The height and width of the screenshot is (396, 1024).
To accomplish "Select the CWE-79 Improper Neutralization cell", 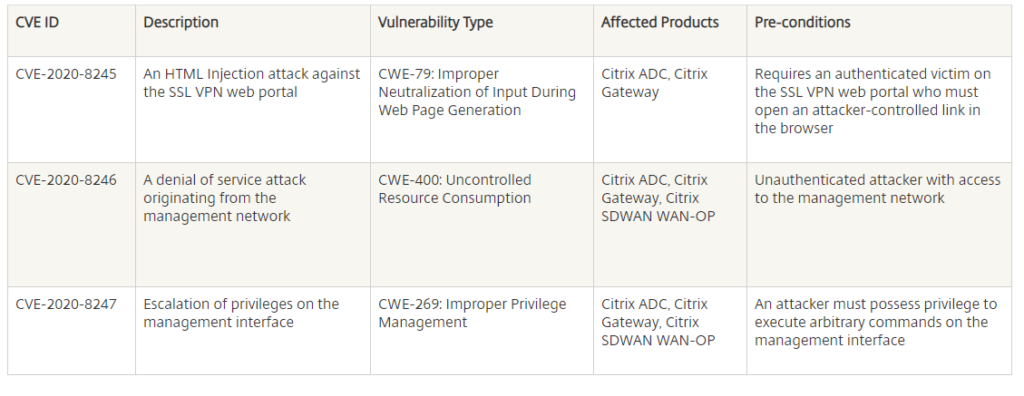I will (477, 93).
